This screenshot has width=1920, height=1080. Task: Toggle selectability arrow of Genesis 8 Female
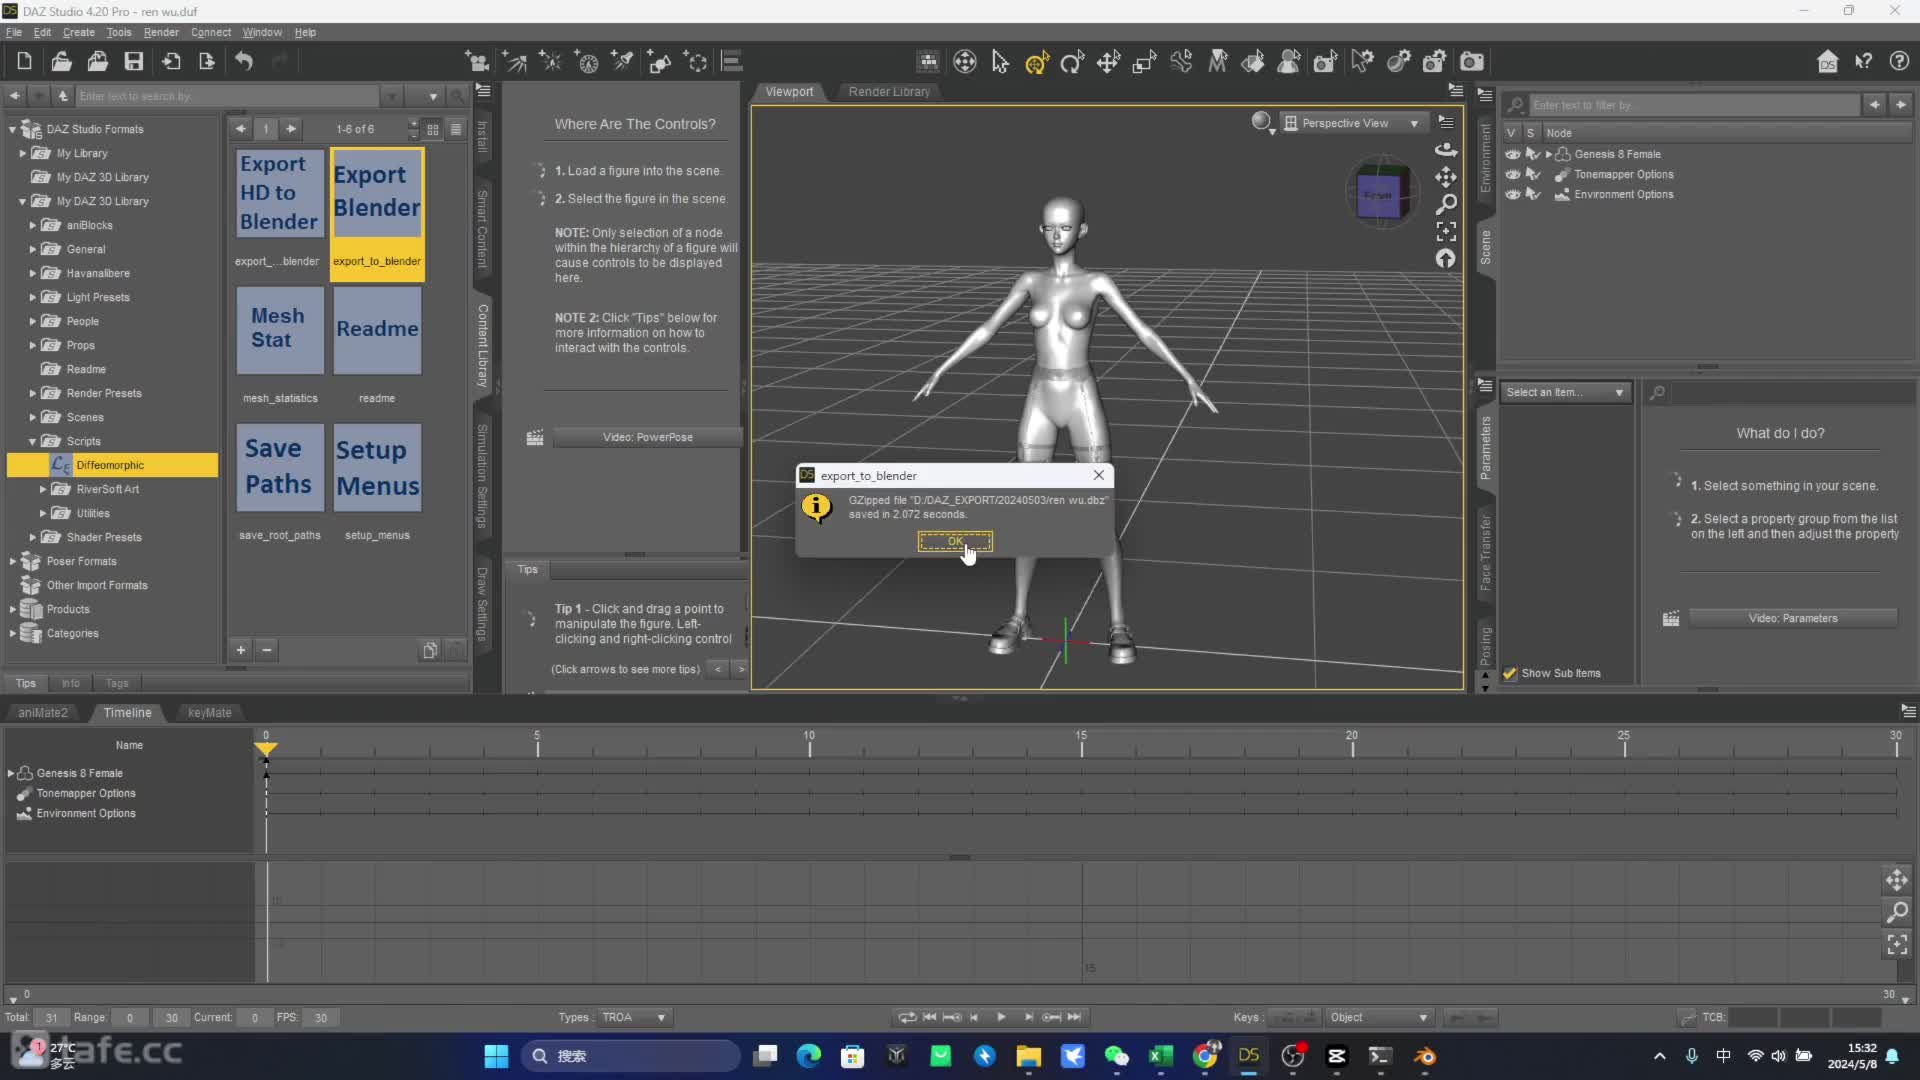1533,154
